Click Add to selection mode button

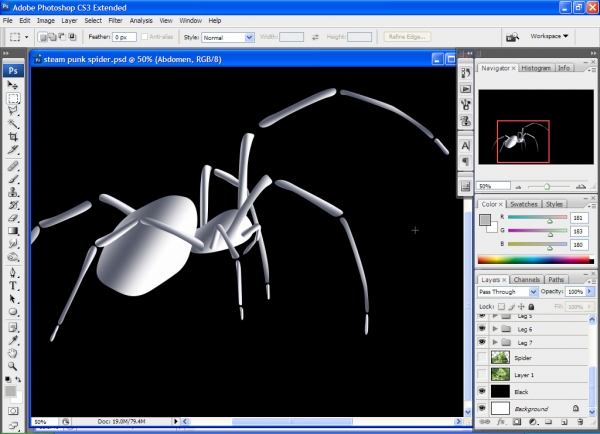click(52, 37)
